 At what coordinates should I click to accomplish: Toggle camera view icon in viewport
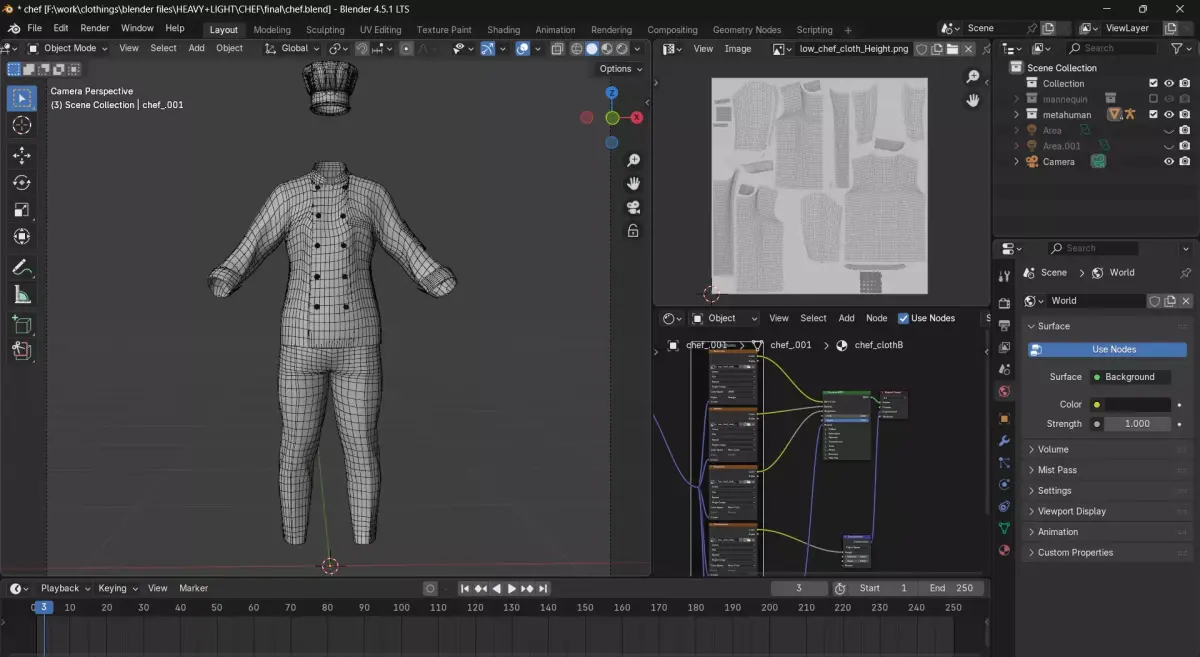click(x=633, y=207)
